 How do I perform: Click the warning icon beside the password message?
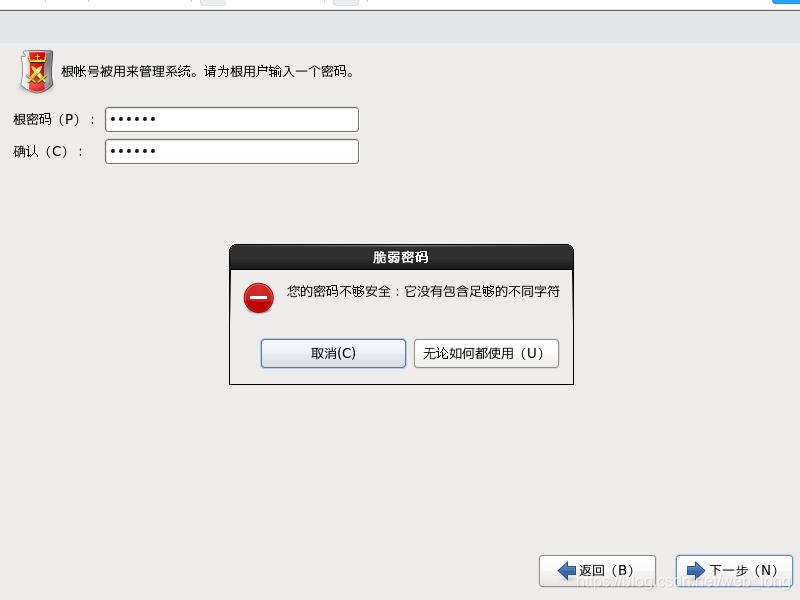pyautogui.click(x=259, y=298)
